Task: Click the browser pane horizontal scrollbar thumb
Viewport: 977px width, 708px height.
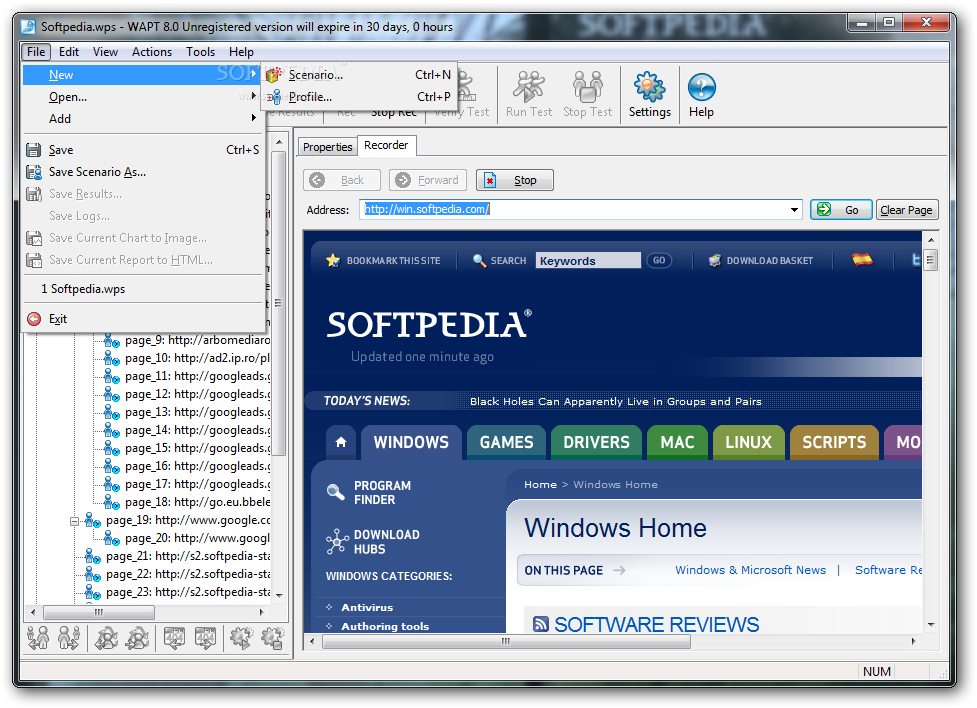Action: coord(506,641)
